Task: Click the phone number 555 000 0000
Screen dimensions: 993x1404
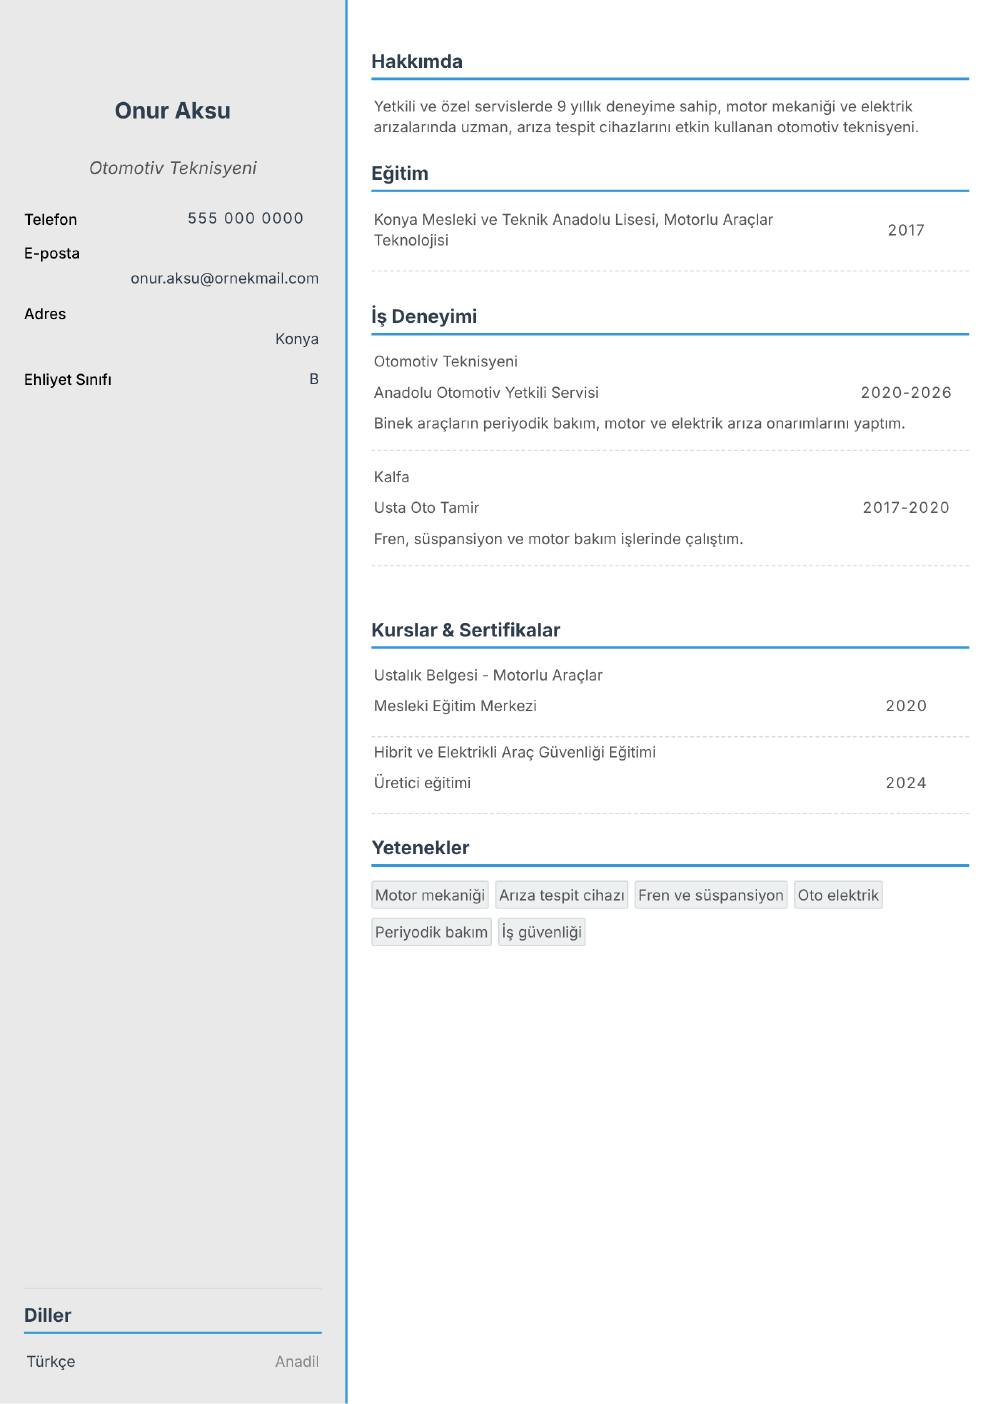Action: [246, 218]
